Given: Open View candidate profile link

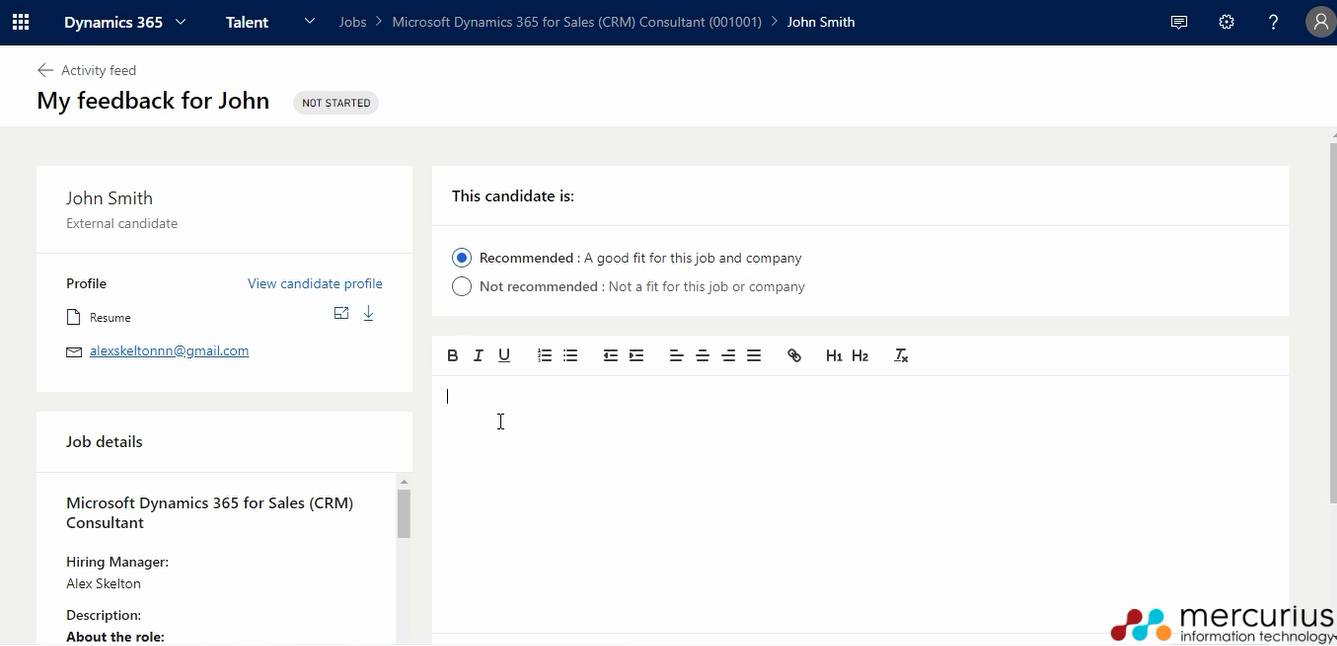Looking at the screenshot, I should tap(315, 284).
